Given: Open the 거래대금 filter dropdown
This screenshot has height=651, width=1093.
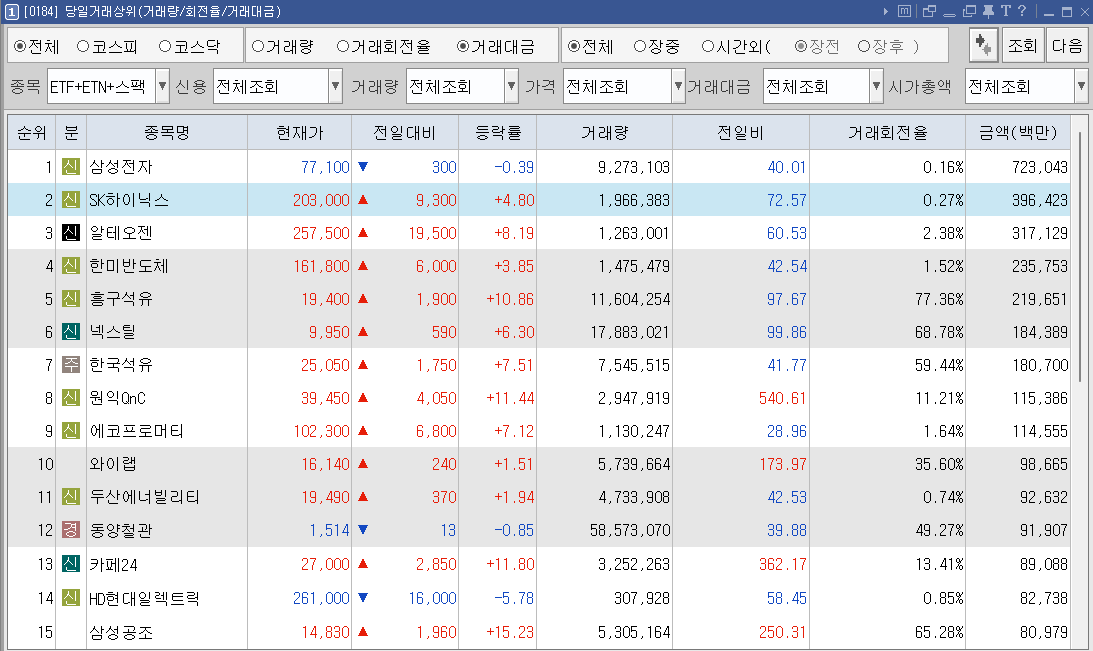Looking at the screenshot, I should (823, 86).
